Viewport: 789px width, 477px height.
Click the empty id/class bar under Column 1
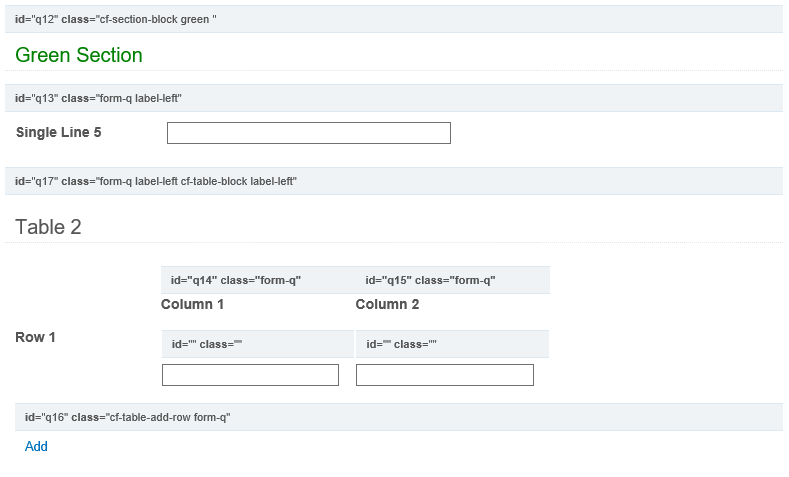pyautogui.click(x=257, y=344)
